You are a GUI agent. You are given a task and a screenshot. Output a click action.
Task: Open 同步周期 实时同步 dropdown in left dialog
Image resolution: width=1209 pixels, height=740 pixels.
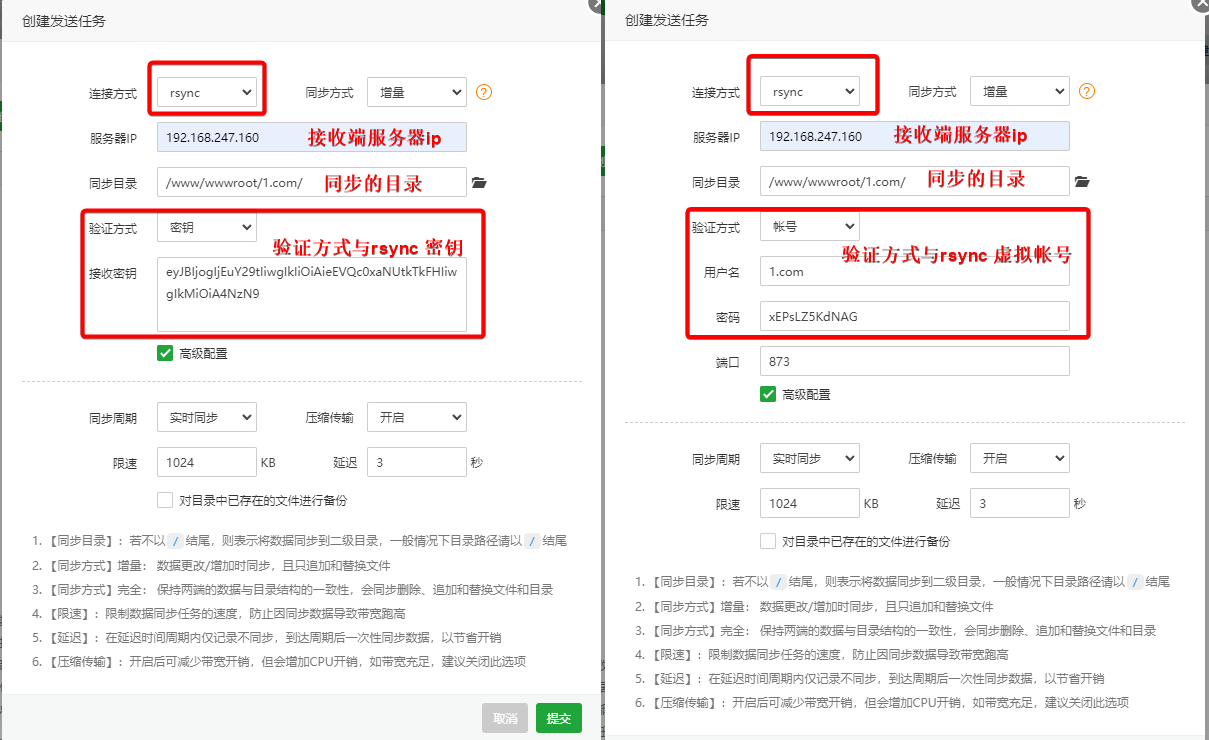[207, 417]
